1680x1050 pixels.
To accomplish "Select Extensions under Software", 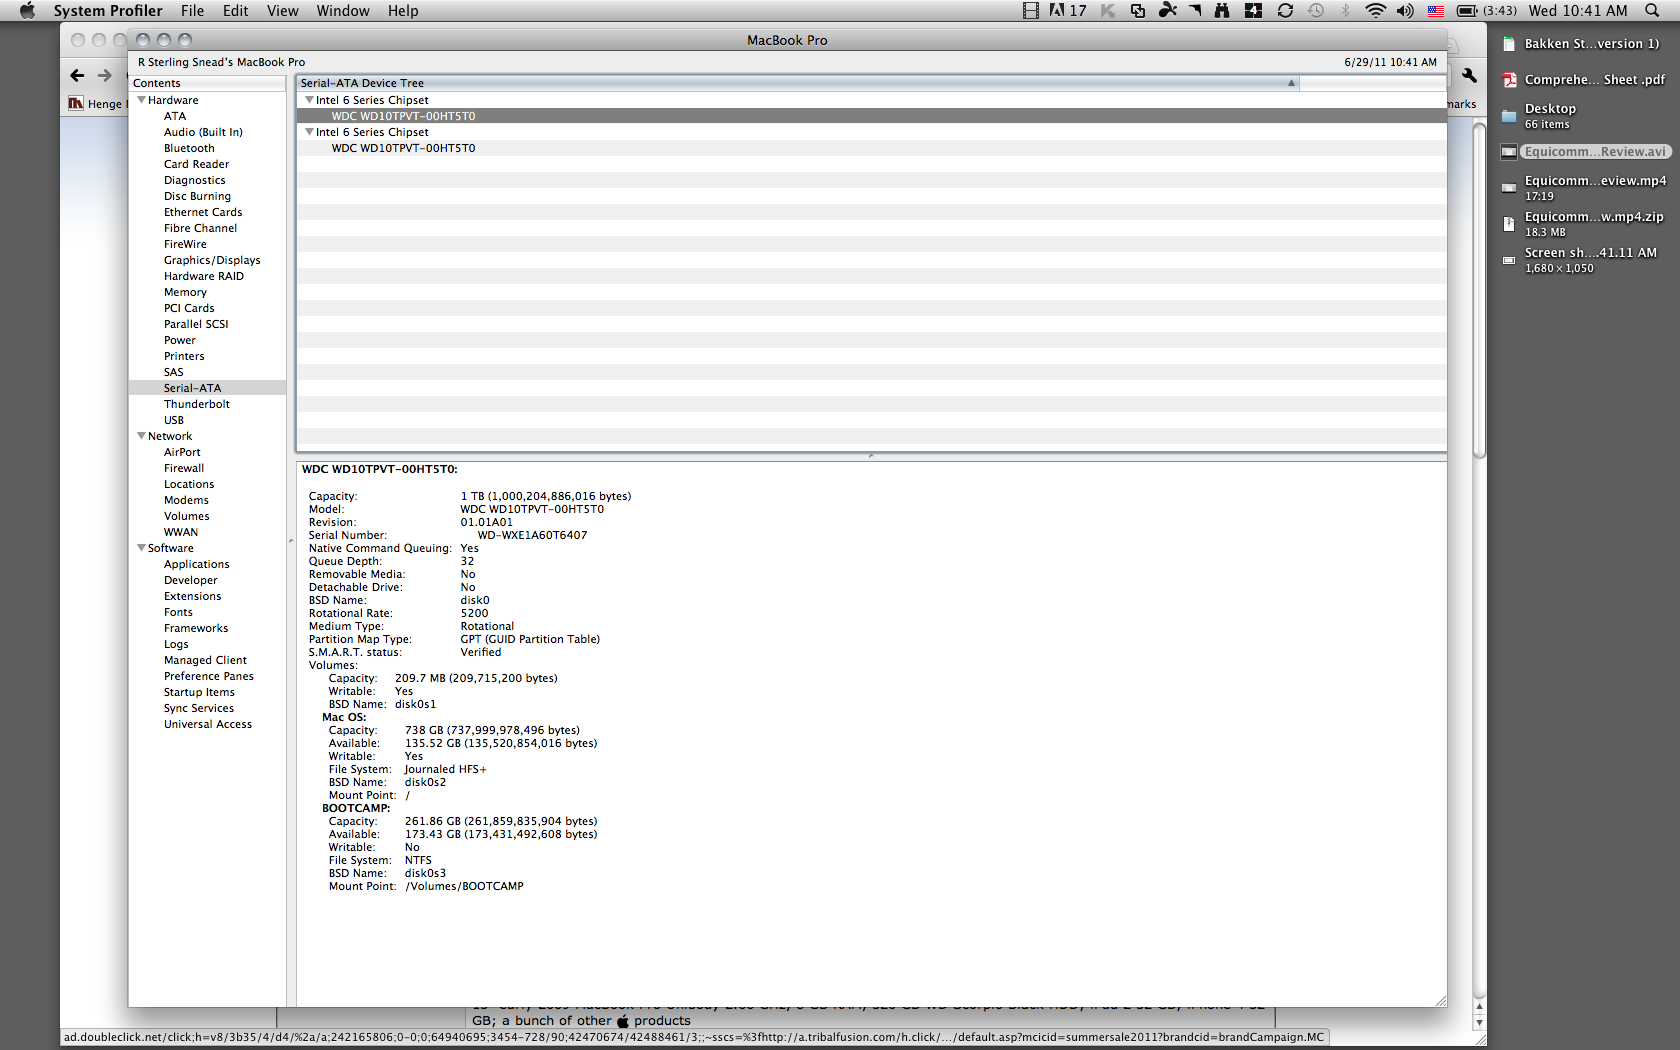I will tap(193, 596).
